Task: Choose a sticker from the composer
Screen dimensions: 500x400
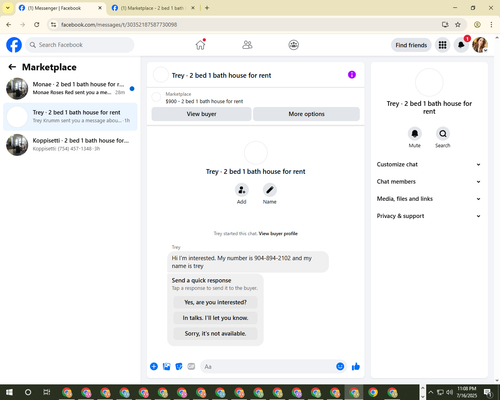Action: click(x=179, y=366)
